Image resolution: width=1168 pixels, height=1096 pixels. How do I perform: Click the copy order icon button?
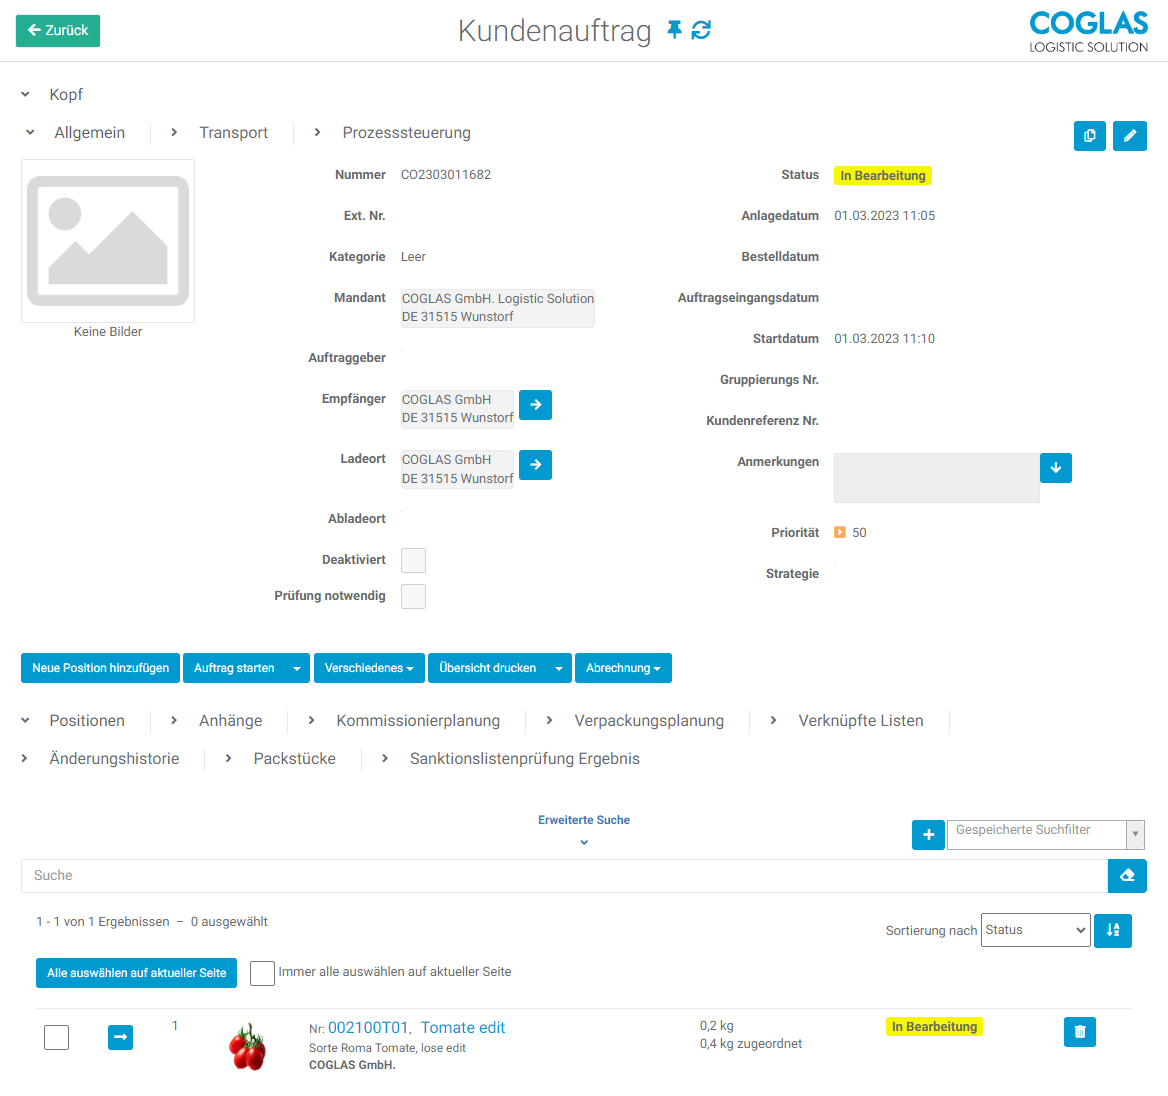click(x=1089, y=136)
